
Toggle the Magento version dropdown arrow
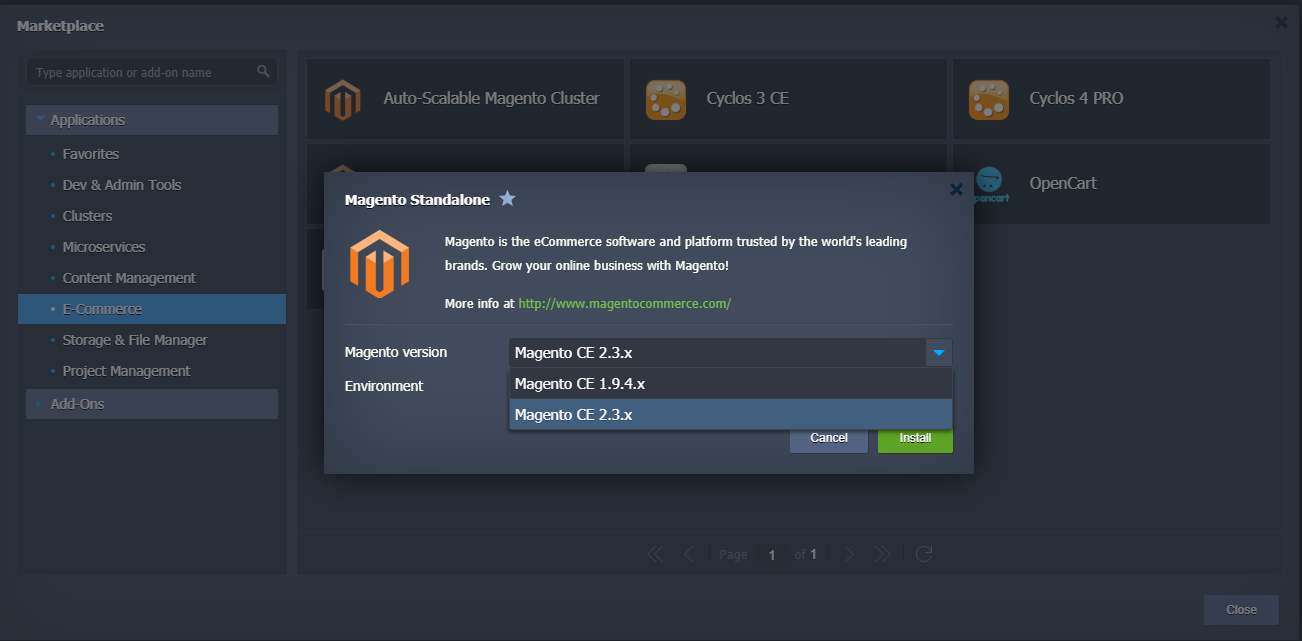coord(939,352)
